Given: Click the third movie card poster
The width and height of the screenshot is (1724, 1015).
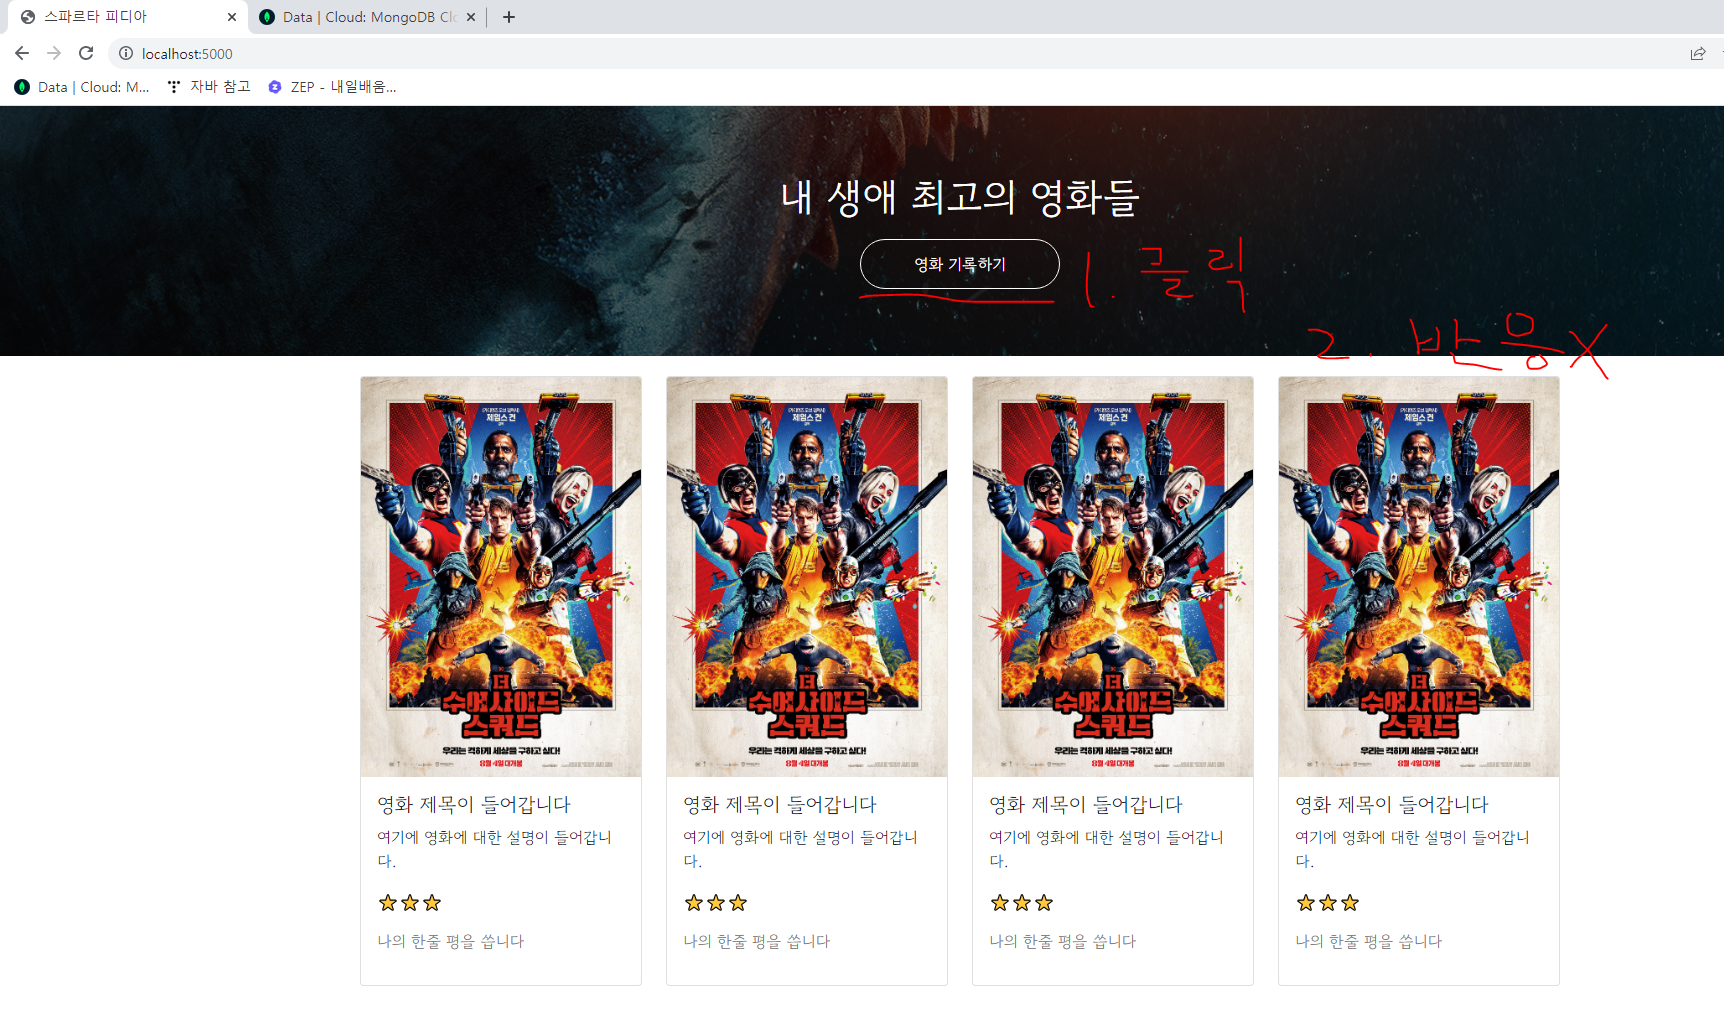Looking at the screenshot, I should [x=1113, y=577].
